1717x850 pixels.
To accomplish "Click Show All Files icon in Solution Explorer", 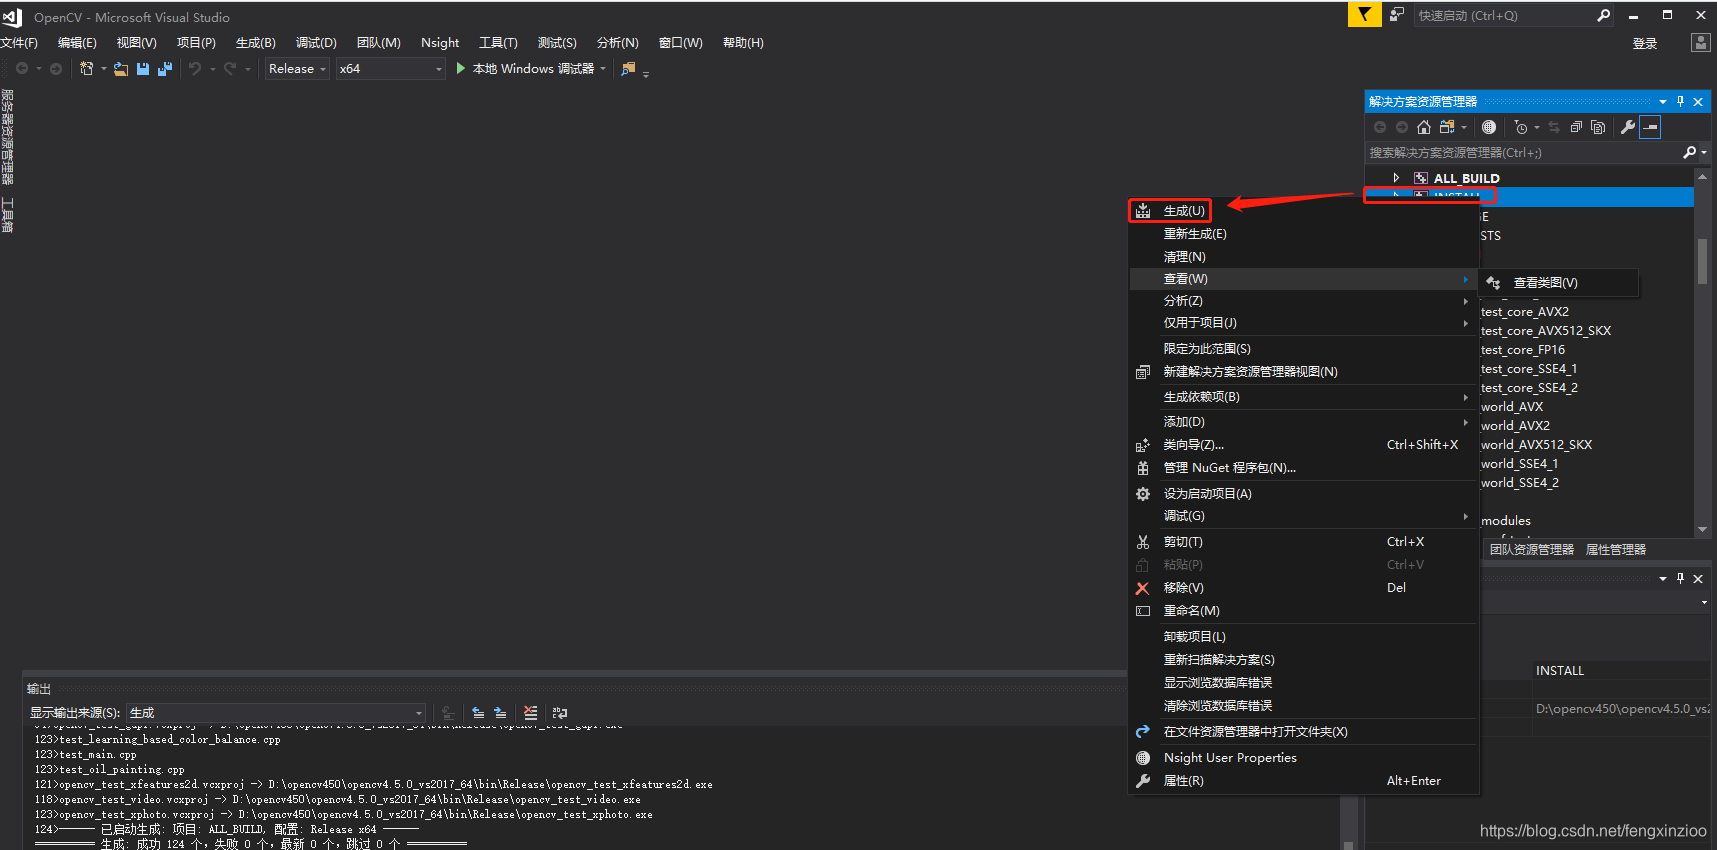I will [x=1598, y=127].
